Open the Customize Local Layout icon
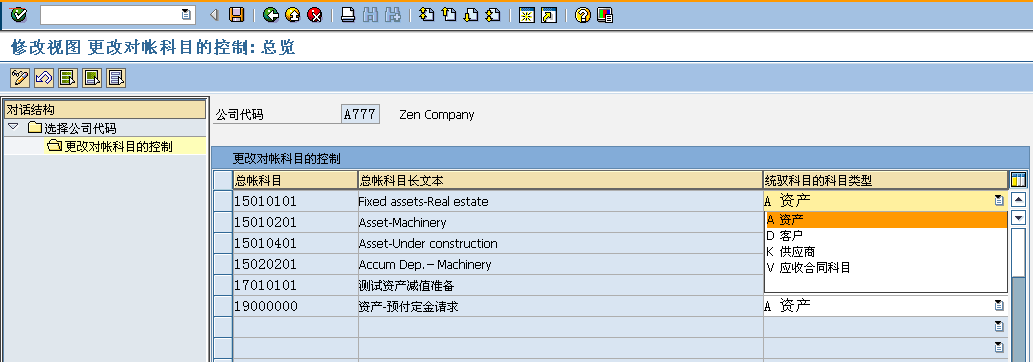This screenshot has width=1033, height=362. (605, 15)
